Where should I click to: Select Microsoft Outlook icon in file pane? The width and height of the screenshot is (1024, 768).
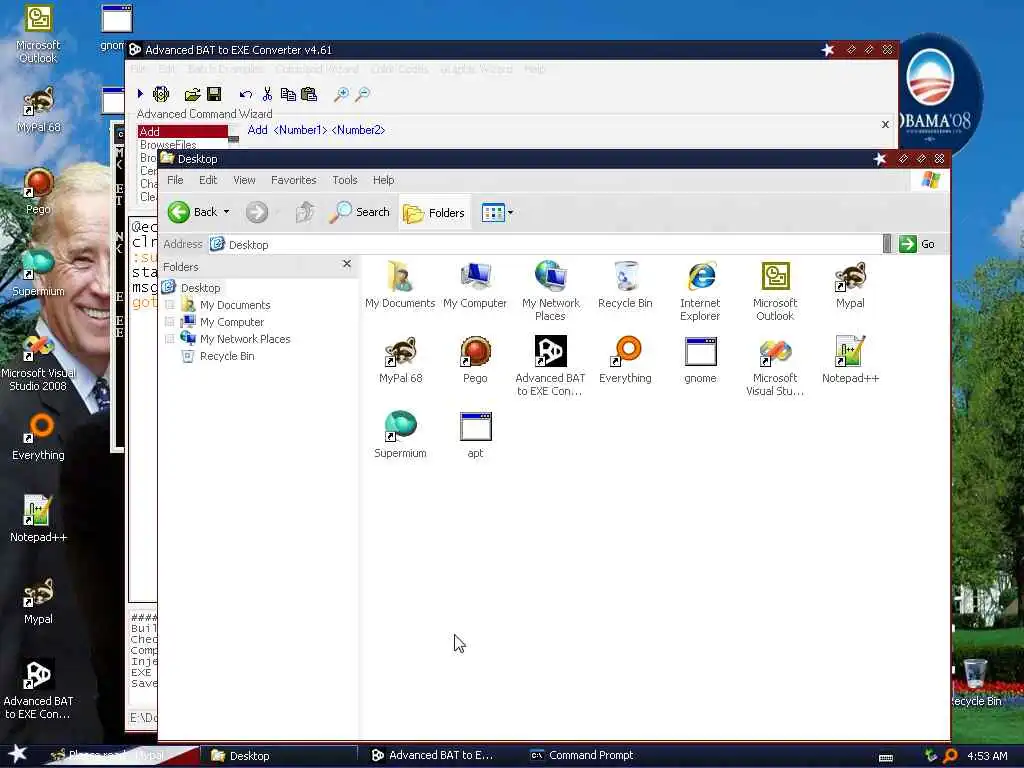[x=775, y=291]
